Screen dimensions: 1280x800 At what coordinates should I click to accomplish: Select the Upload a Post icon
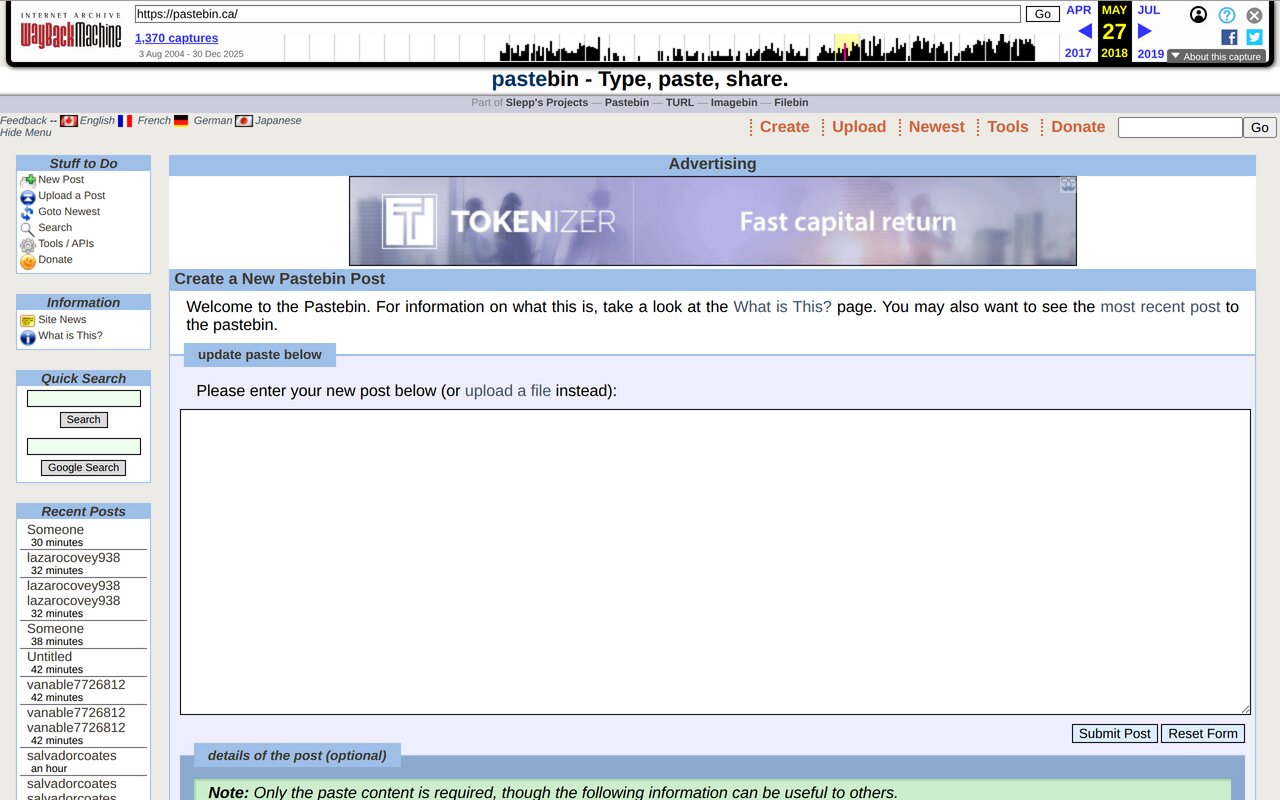click(x=27, y=195)
